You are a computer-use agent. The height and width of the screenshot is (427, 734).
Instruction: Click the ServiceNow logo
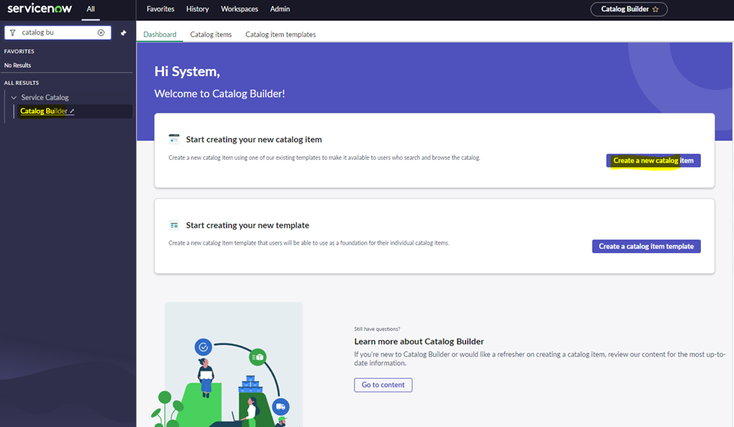[x=39, y=8]
